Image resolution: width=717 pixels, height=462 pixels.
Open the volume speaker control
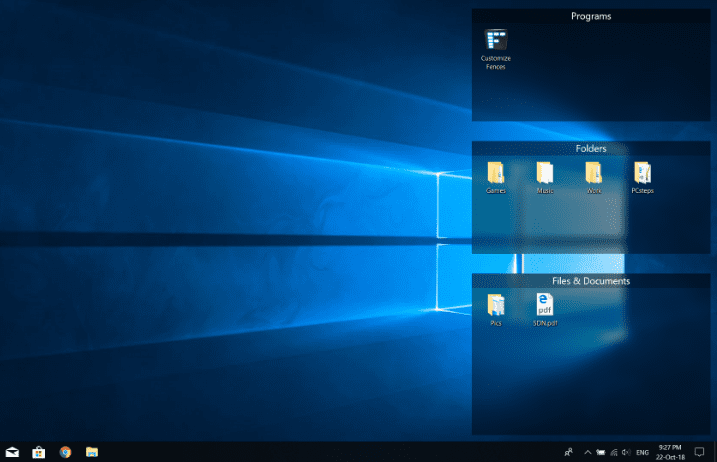point(626,452)
